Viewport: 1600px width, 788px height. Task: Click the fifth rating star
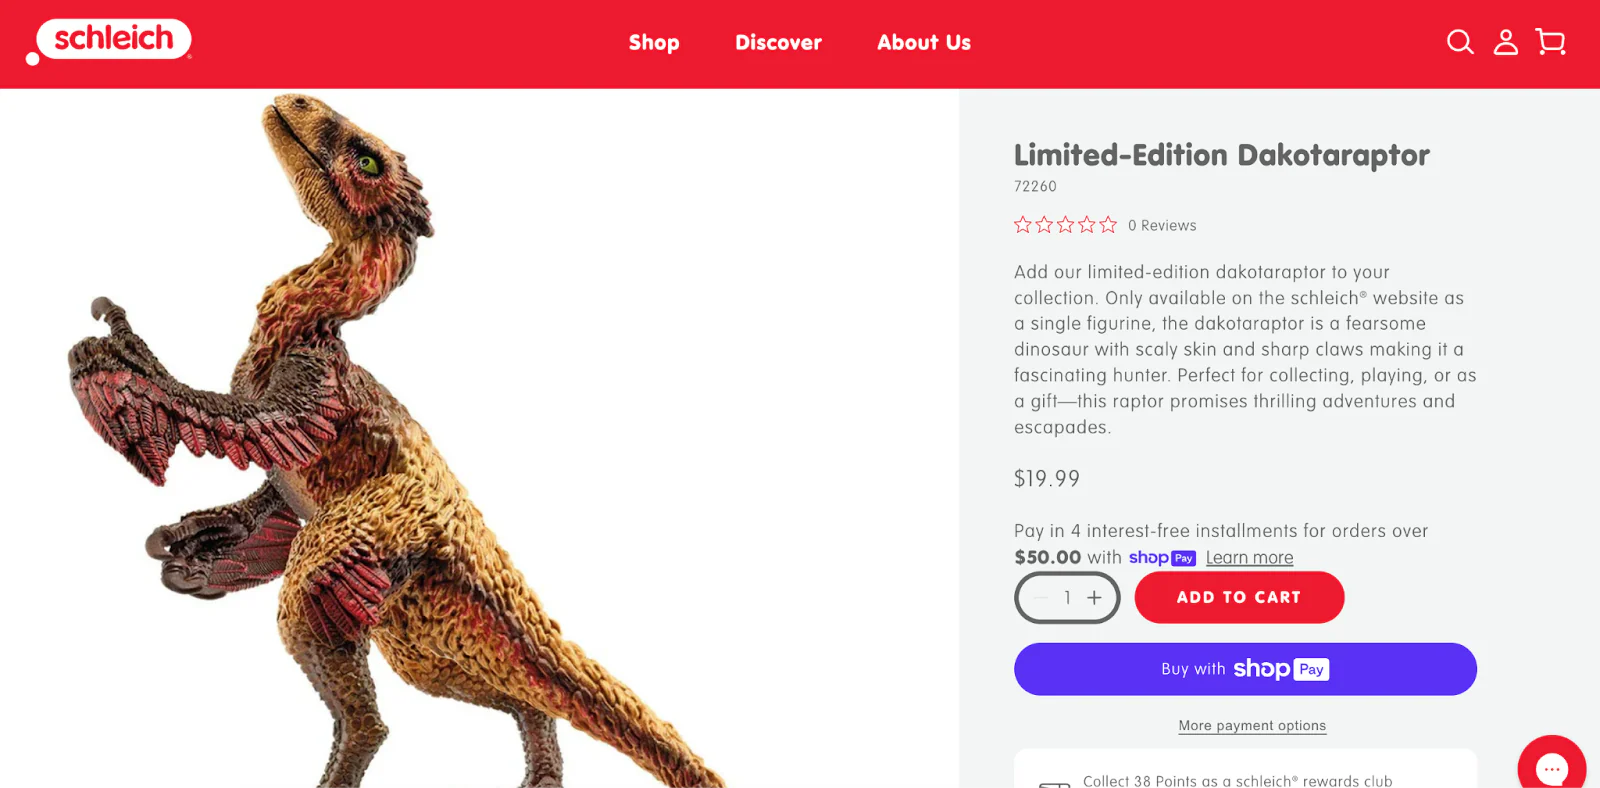(x=1109, y=224)
